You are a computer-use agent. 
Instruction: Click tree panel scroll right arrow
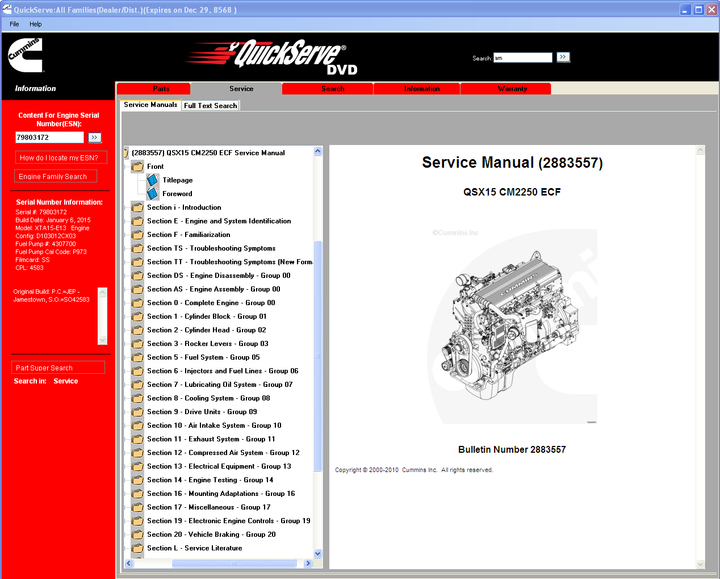tap(308, 563)
